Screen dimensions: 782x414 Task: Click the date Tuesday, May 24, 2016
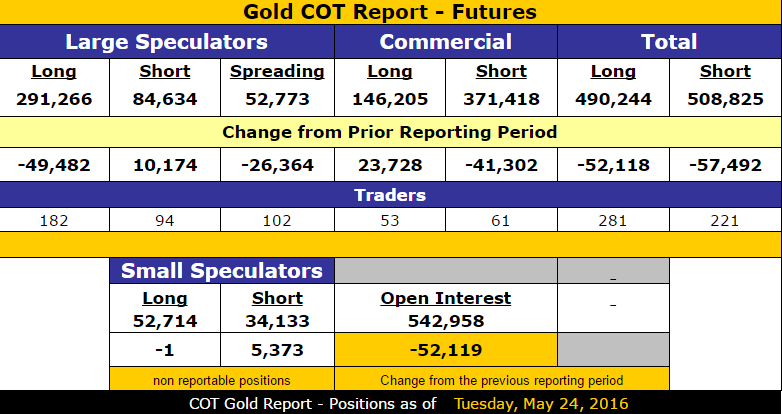(x=541, y=404)
